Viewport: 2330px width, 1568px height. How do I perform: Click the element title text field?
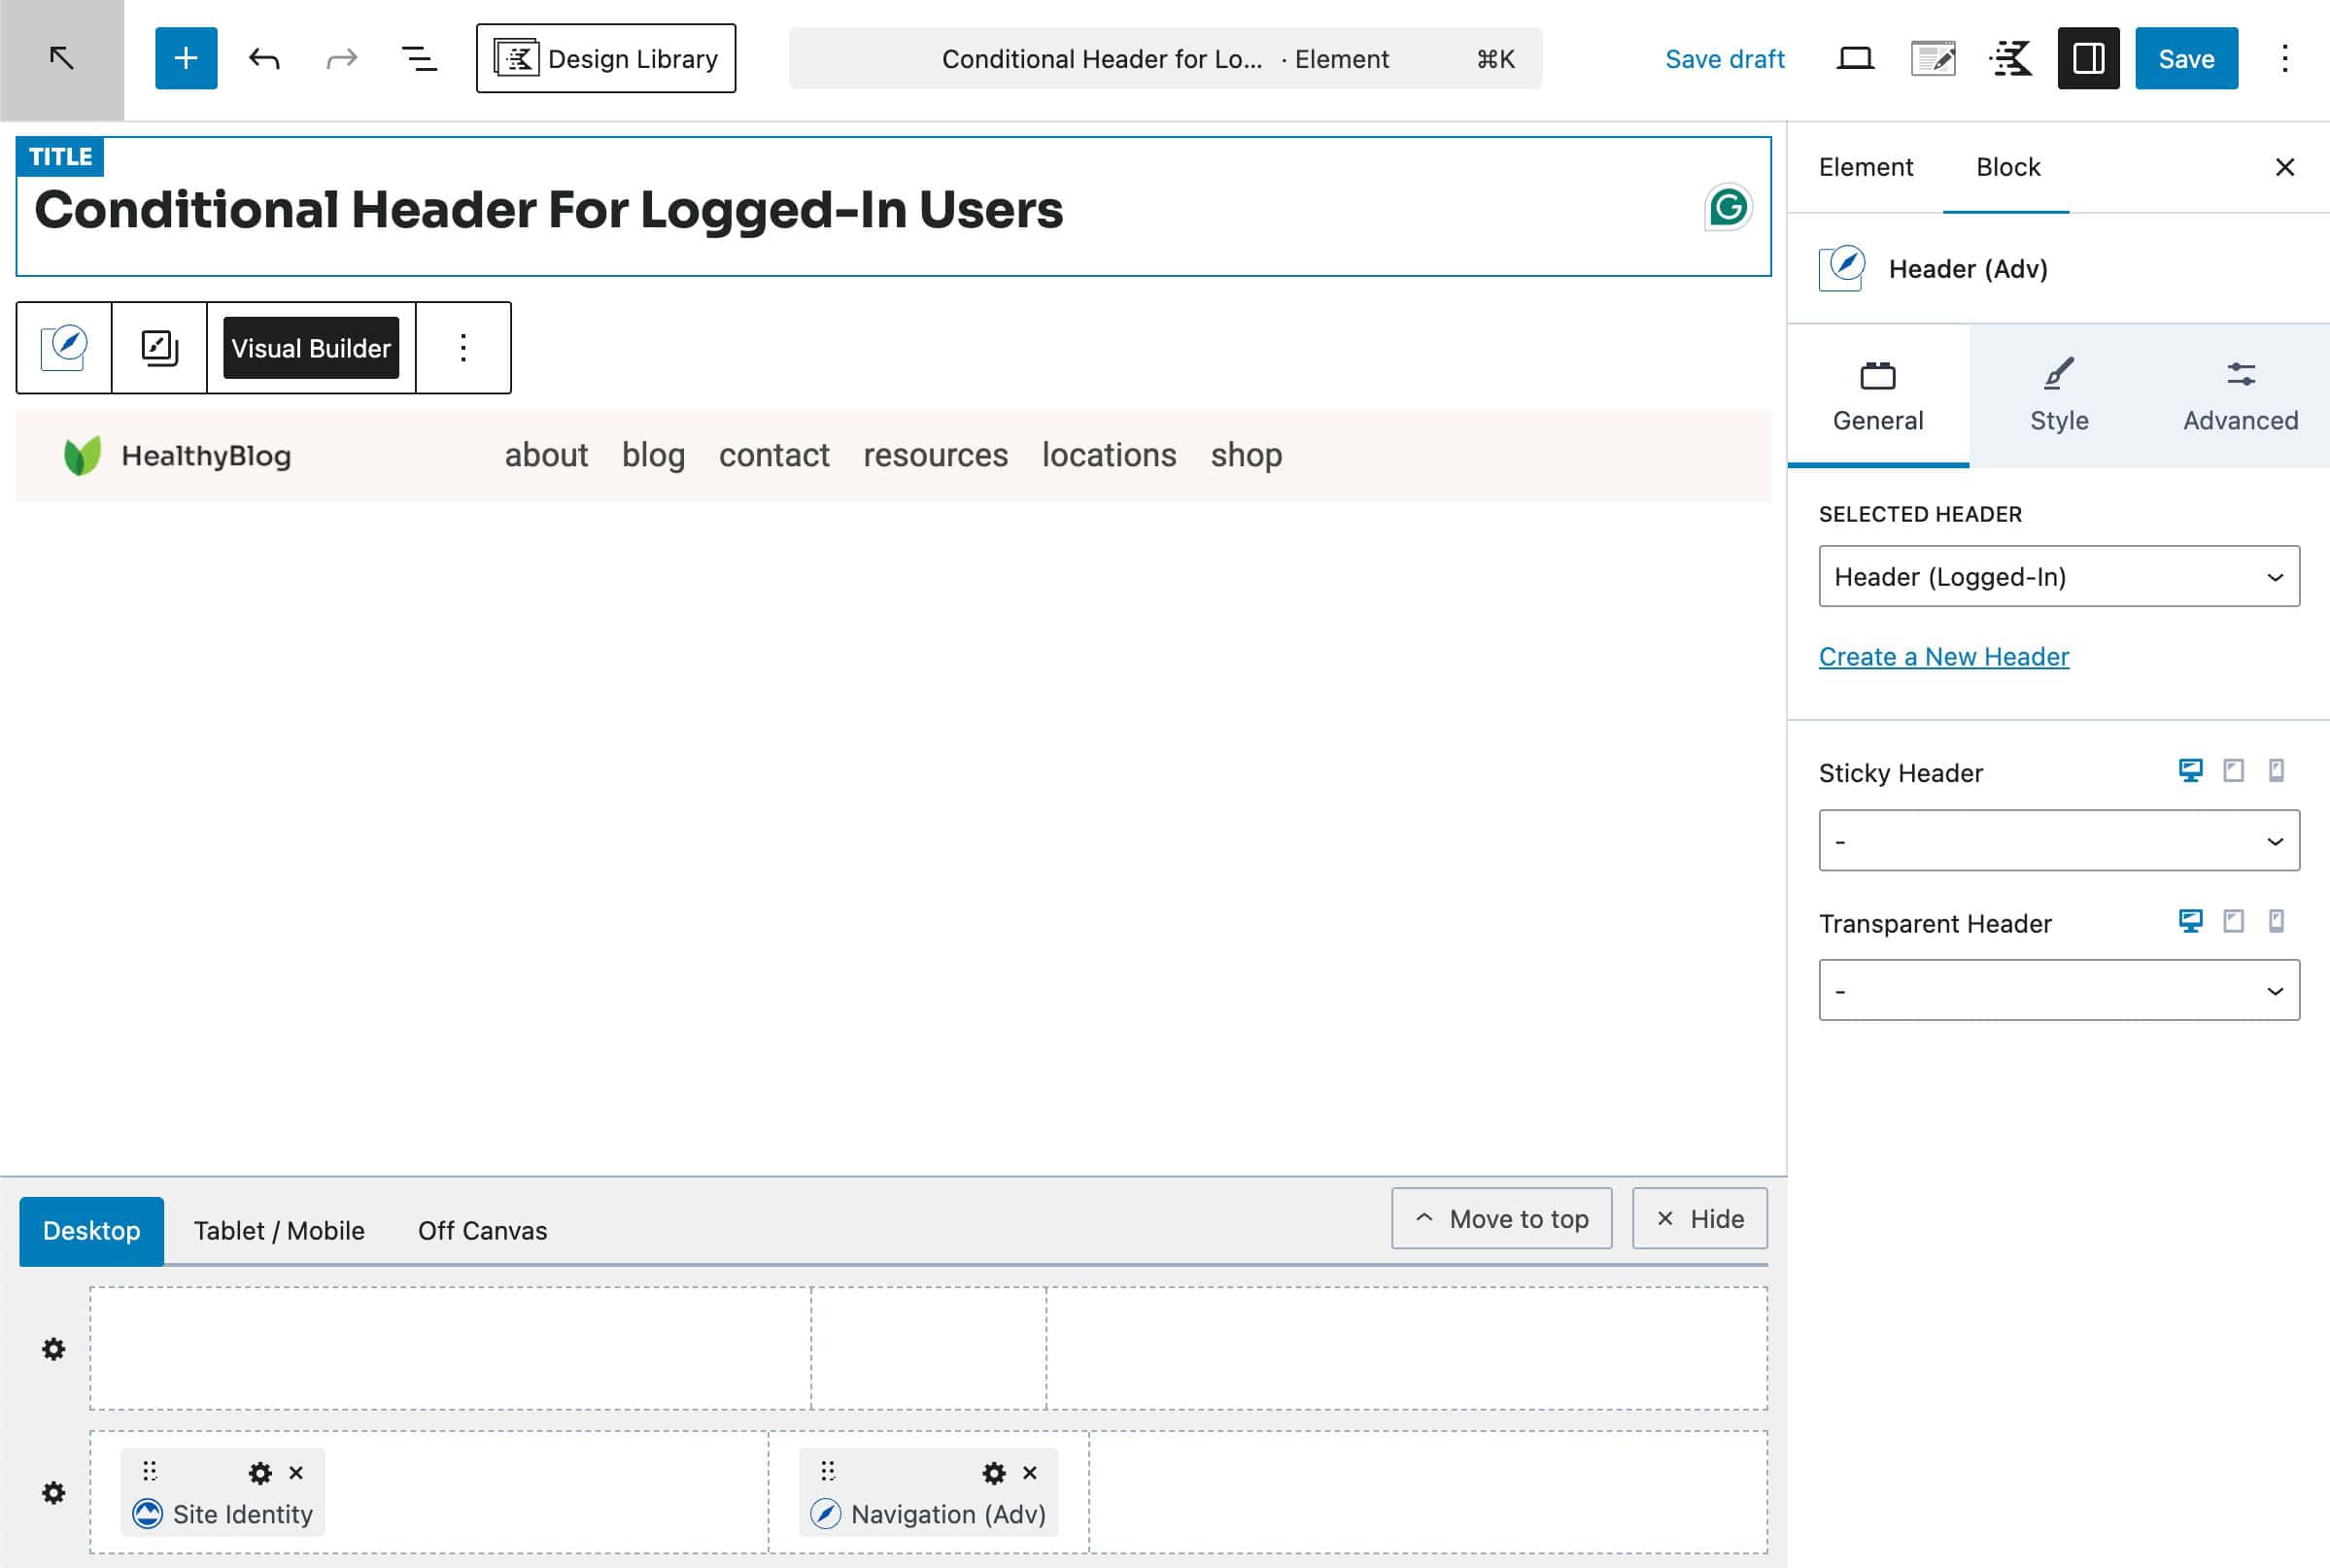[x=548, y=210]
